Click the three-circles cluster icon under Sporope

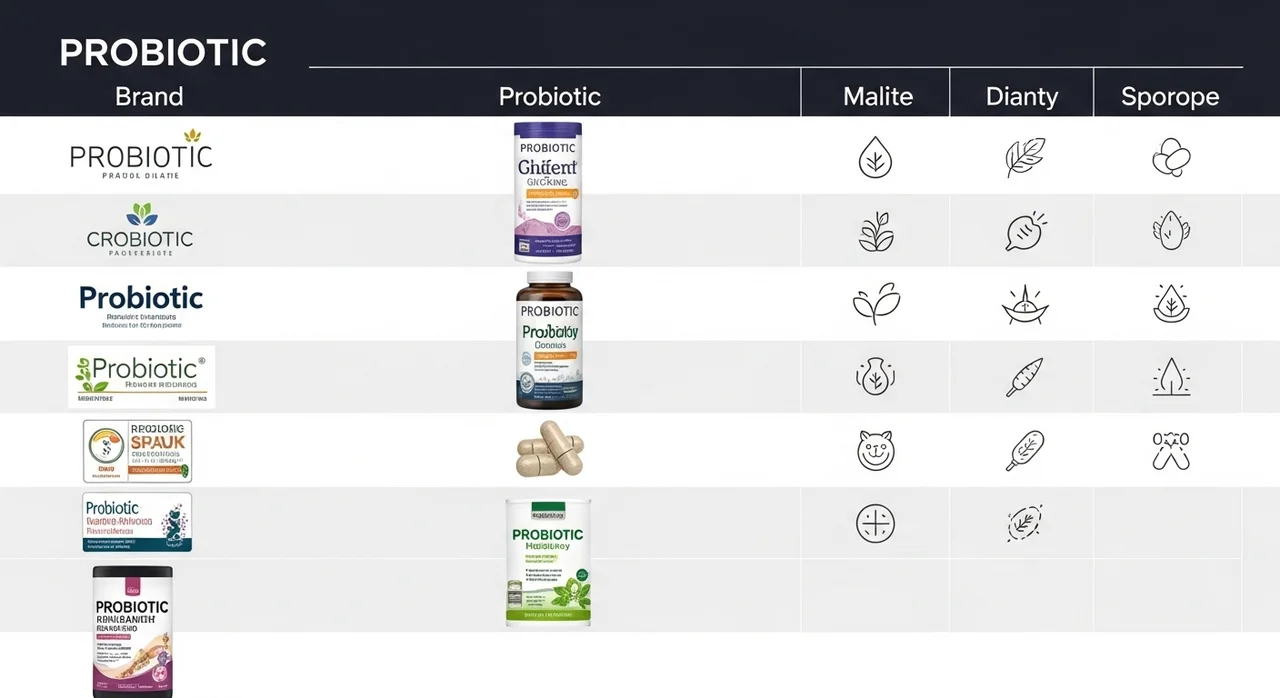(x=1170, y=158)
